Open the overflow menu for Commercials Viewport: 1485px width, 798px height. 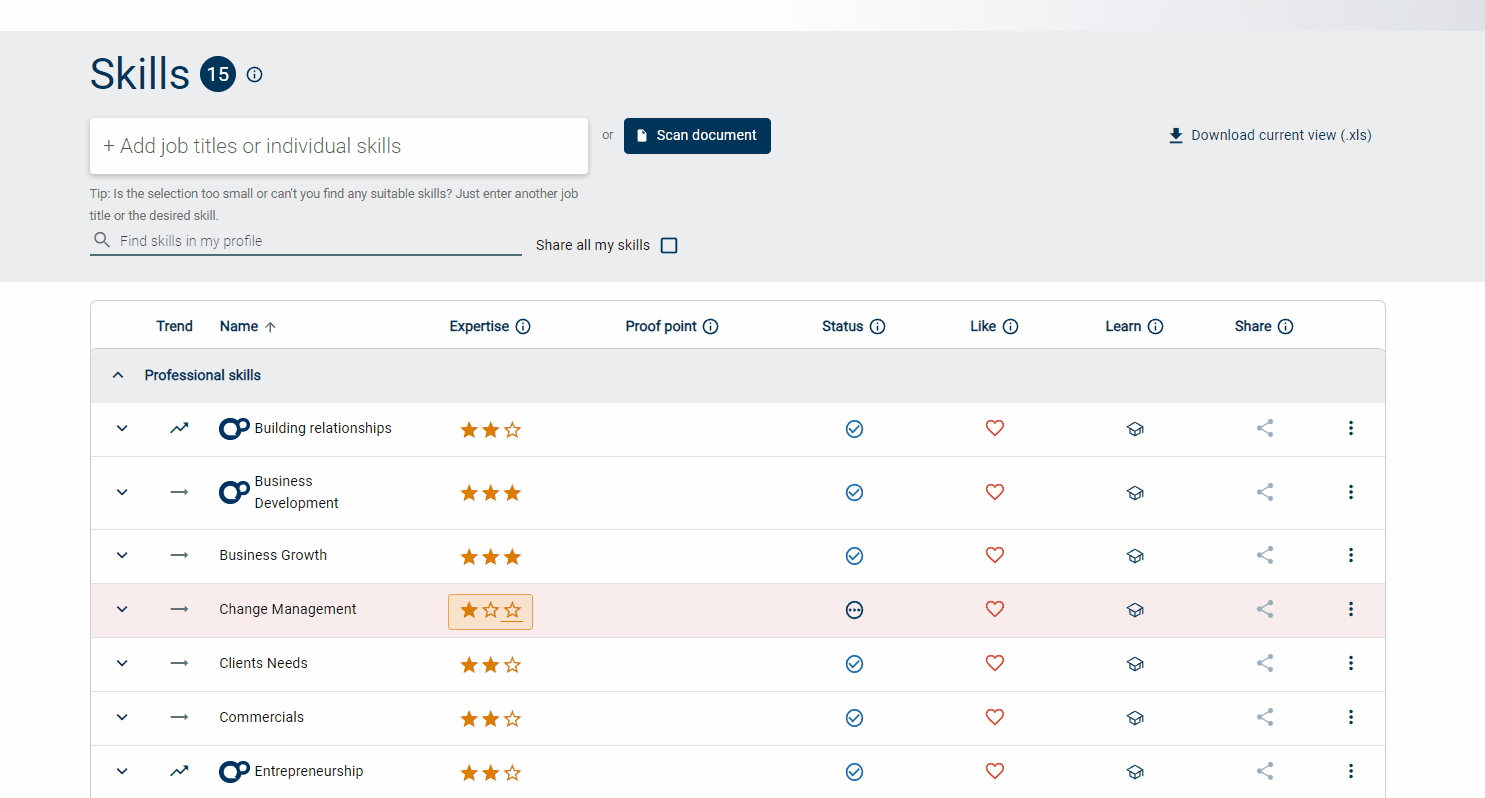click(x=1351, y=717)
